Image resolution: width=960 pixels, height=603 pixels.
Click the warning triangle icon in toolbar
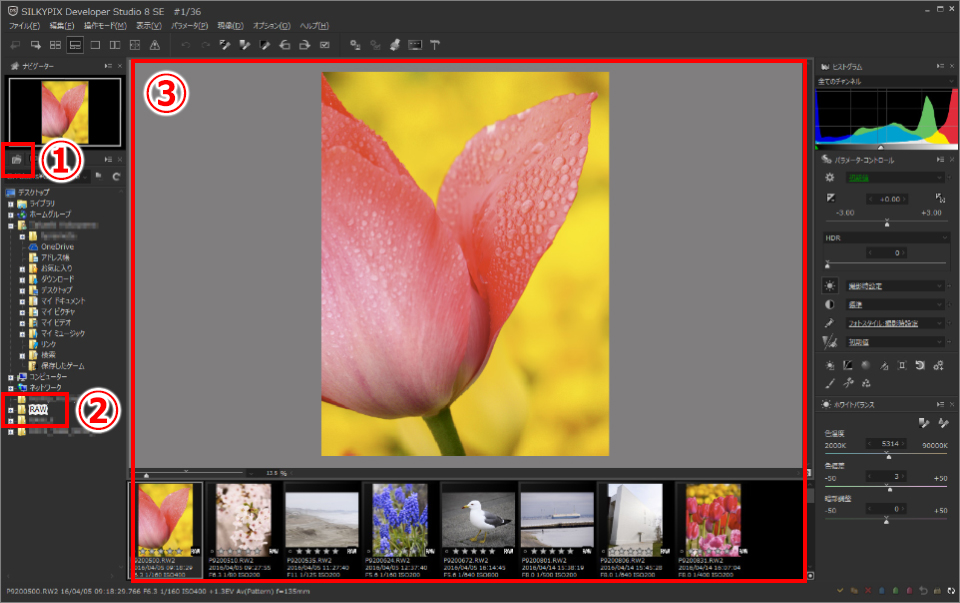[154, 45]
